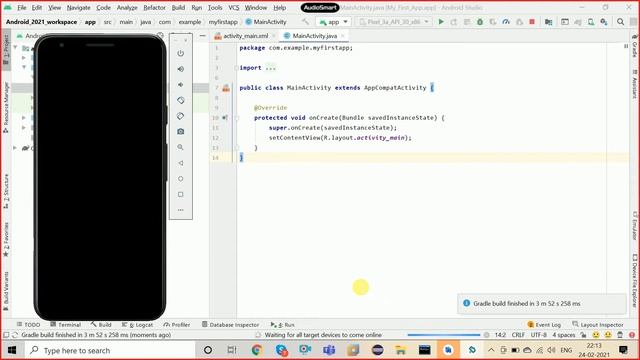Viewport: 640px width, 360px height.
Task: Close the MainActivity.java tab
Action: click(x=343, y=36)
